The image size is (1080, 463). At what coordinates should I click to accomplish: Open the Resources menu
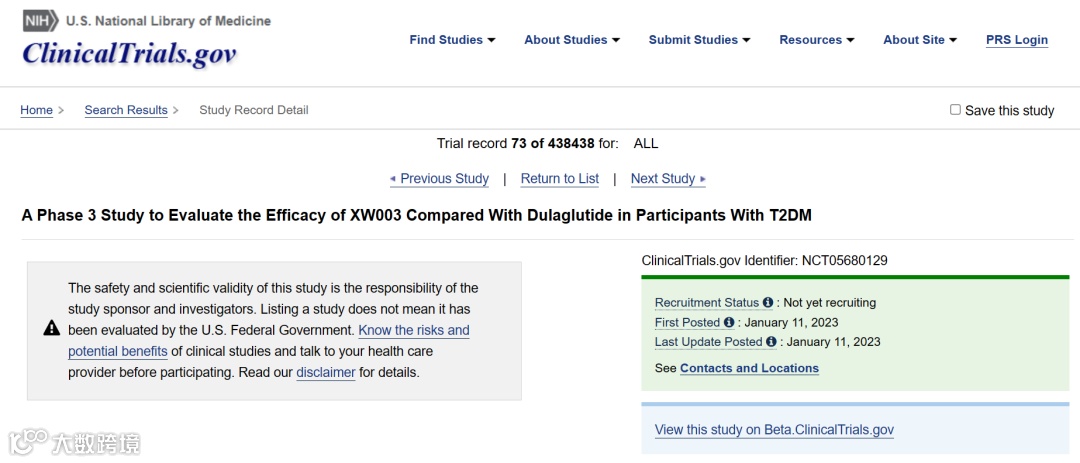coord(817,40)
